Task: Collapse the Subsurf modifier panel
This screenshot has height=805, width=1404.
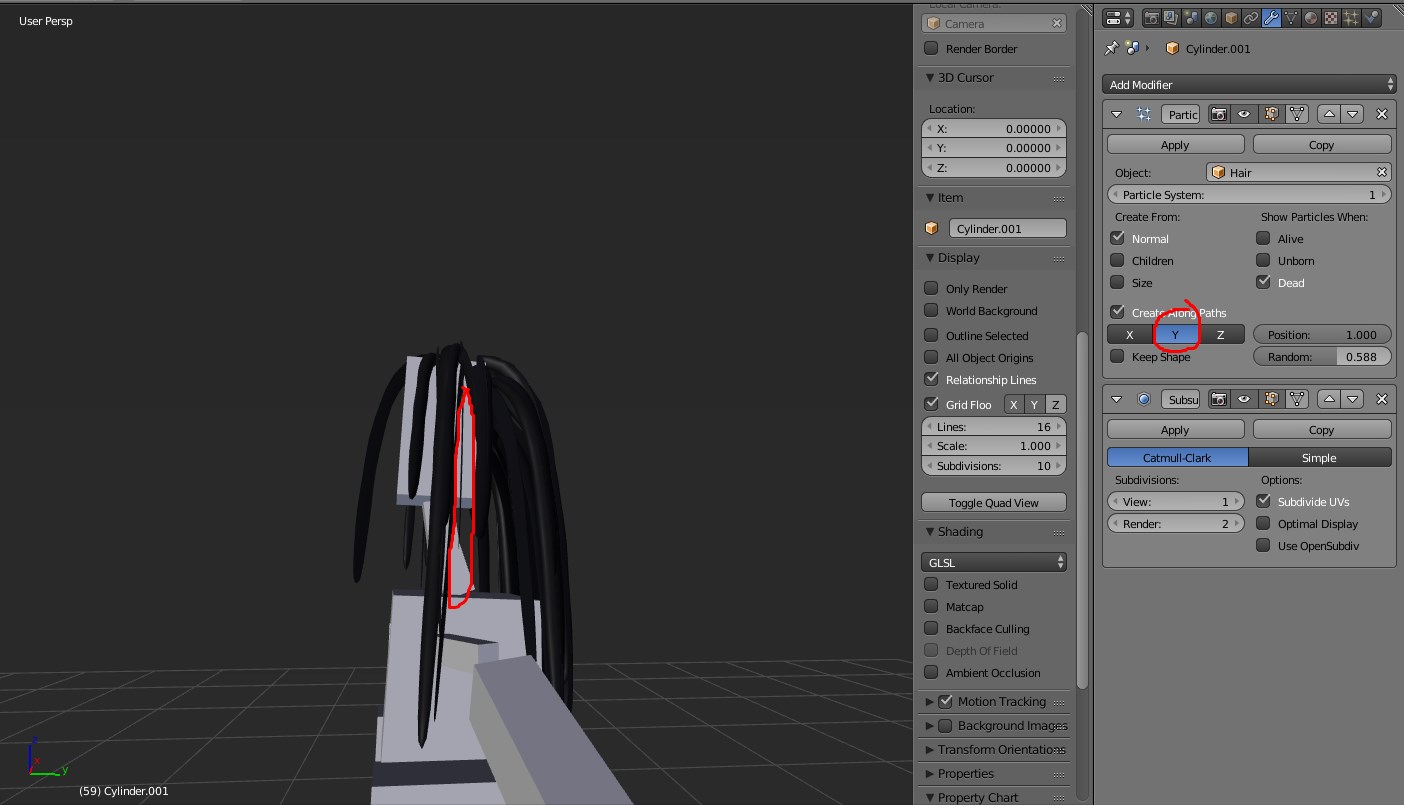Action: pos(1117,398)
